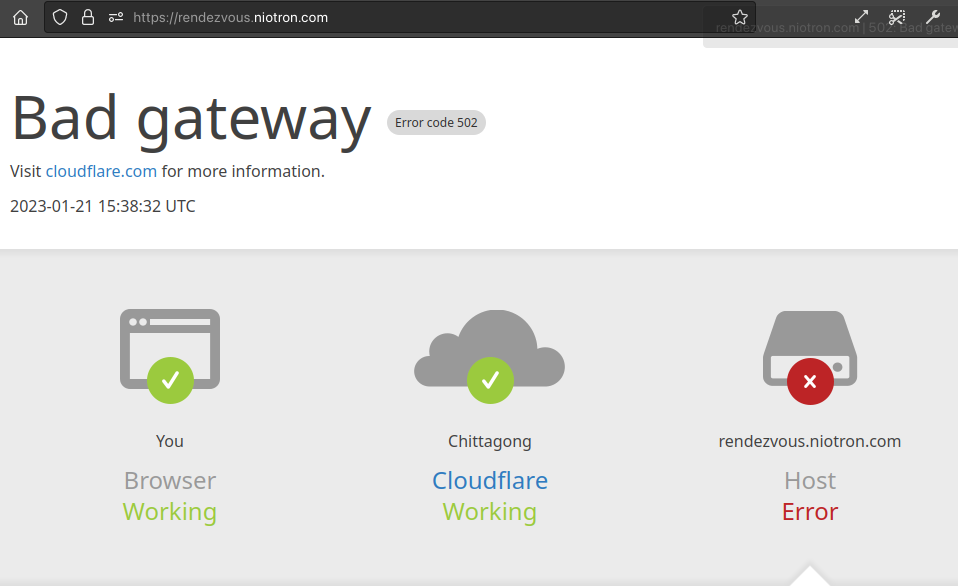Viewport: 958px width, 588px height.
Task: Open the site permissions icon
Action: [x=116, y=17]
